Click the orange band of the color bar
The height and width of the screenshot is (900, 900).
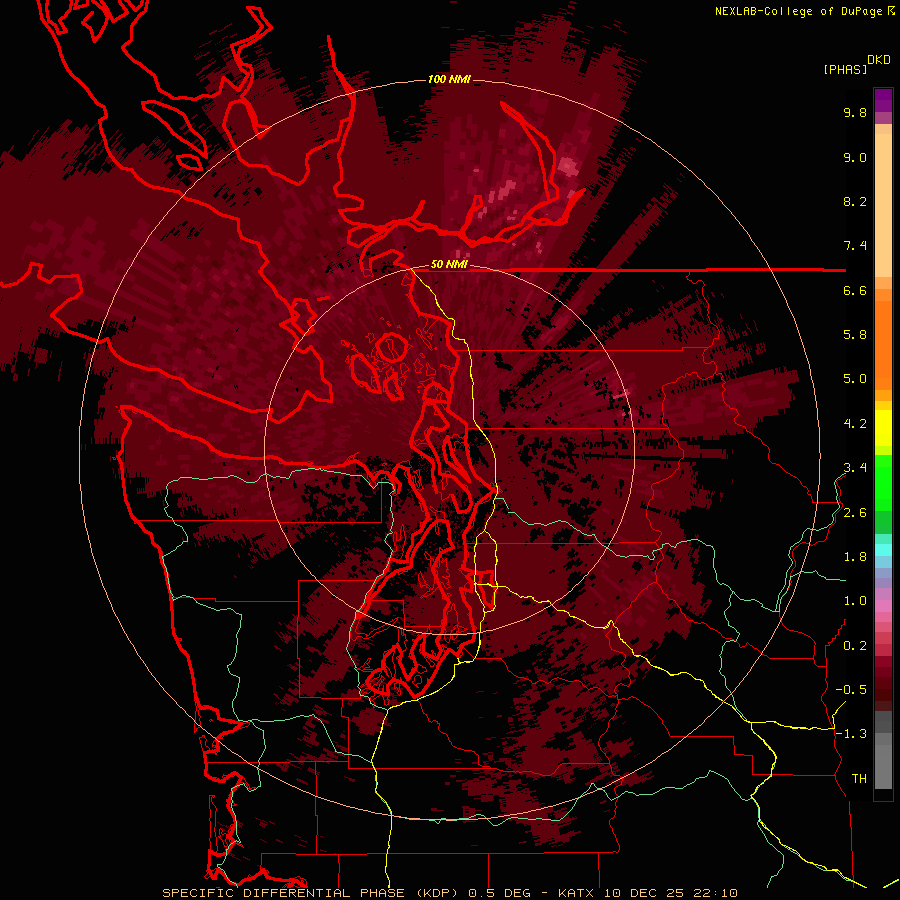(x=883, y=340)
